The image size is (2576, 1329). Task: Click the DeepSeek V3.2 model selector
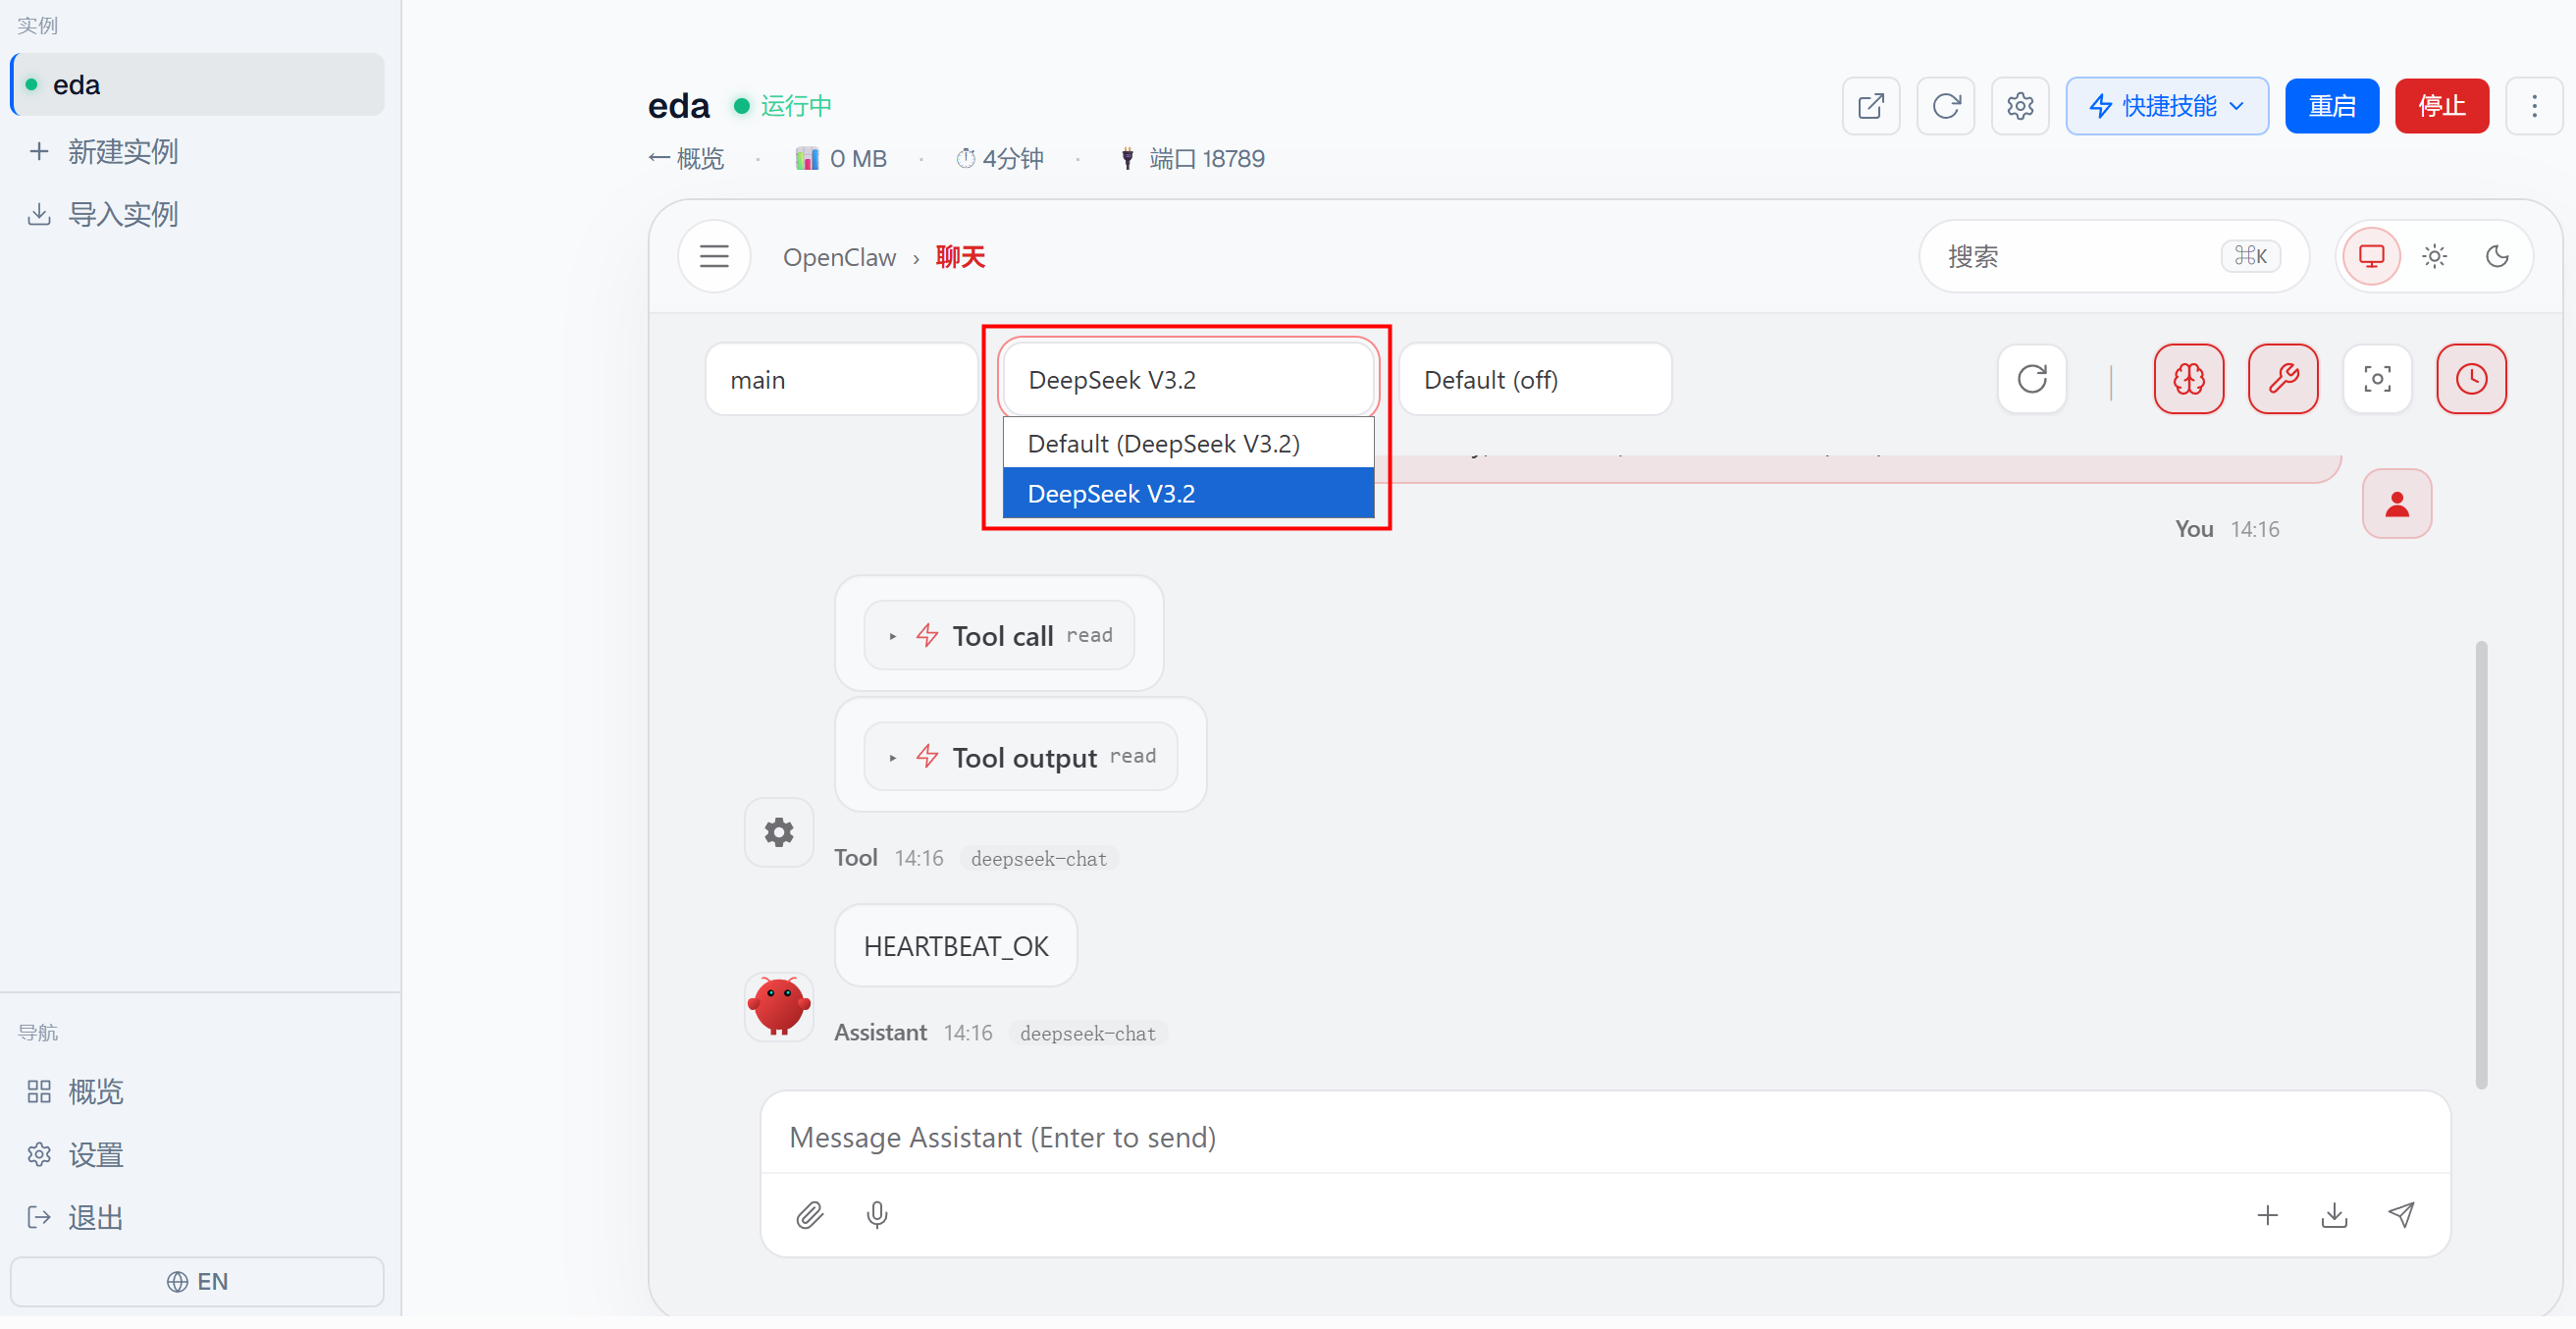coord(1188,379)
